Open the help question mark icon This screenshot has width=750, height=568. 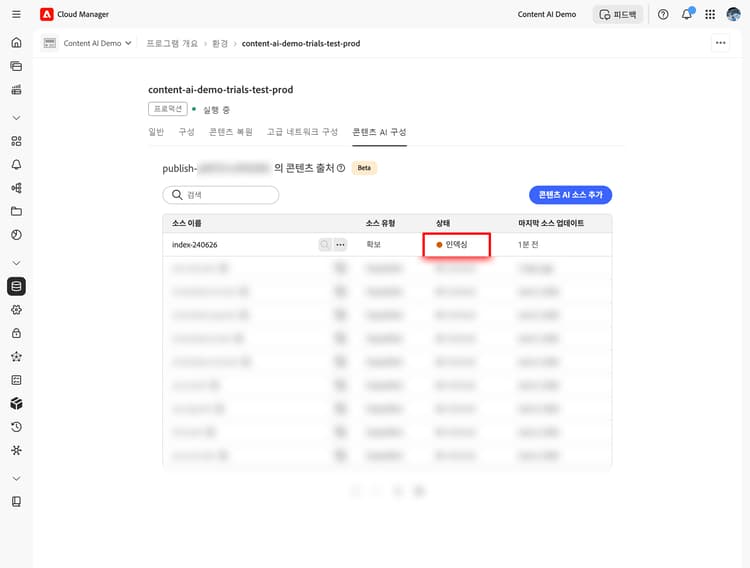pyautogui.click(x=663, y=14)
